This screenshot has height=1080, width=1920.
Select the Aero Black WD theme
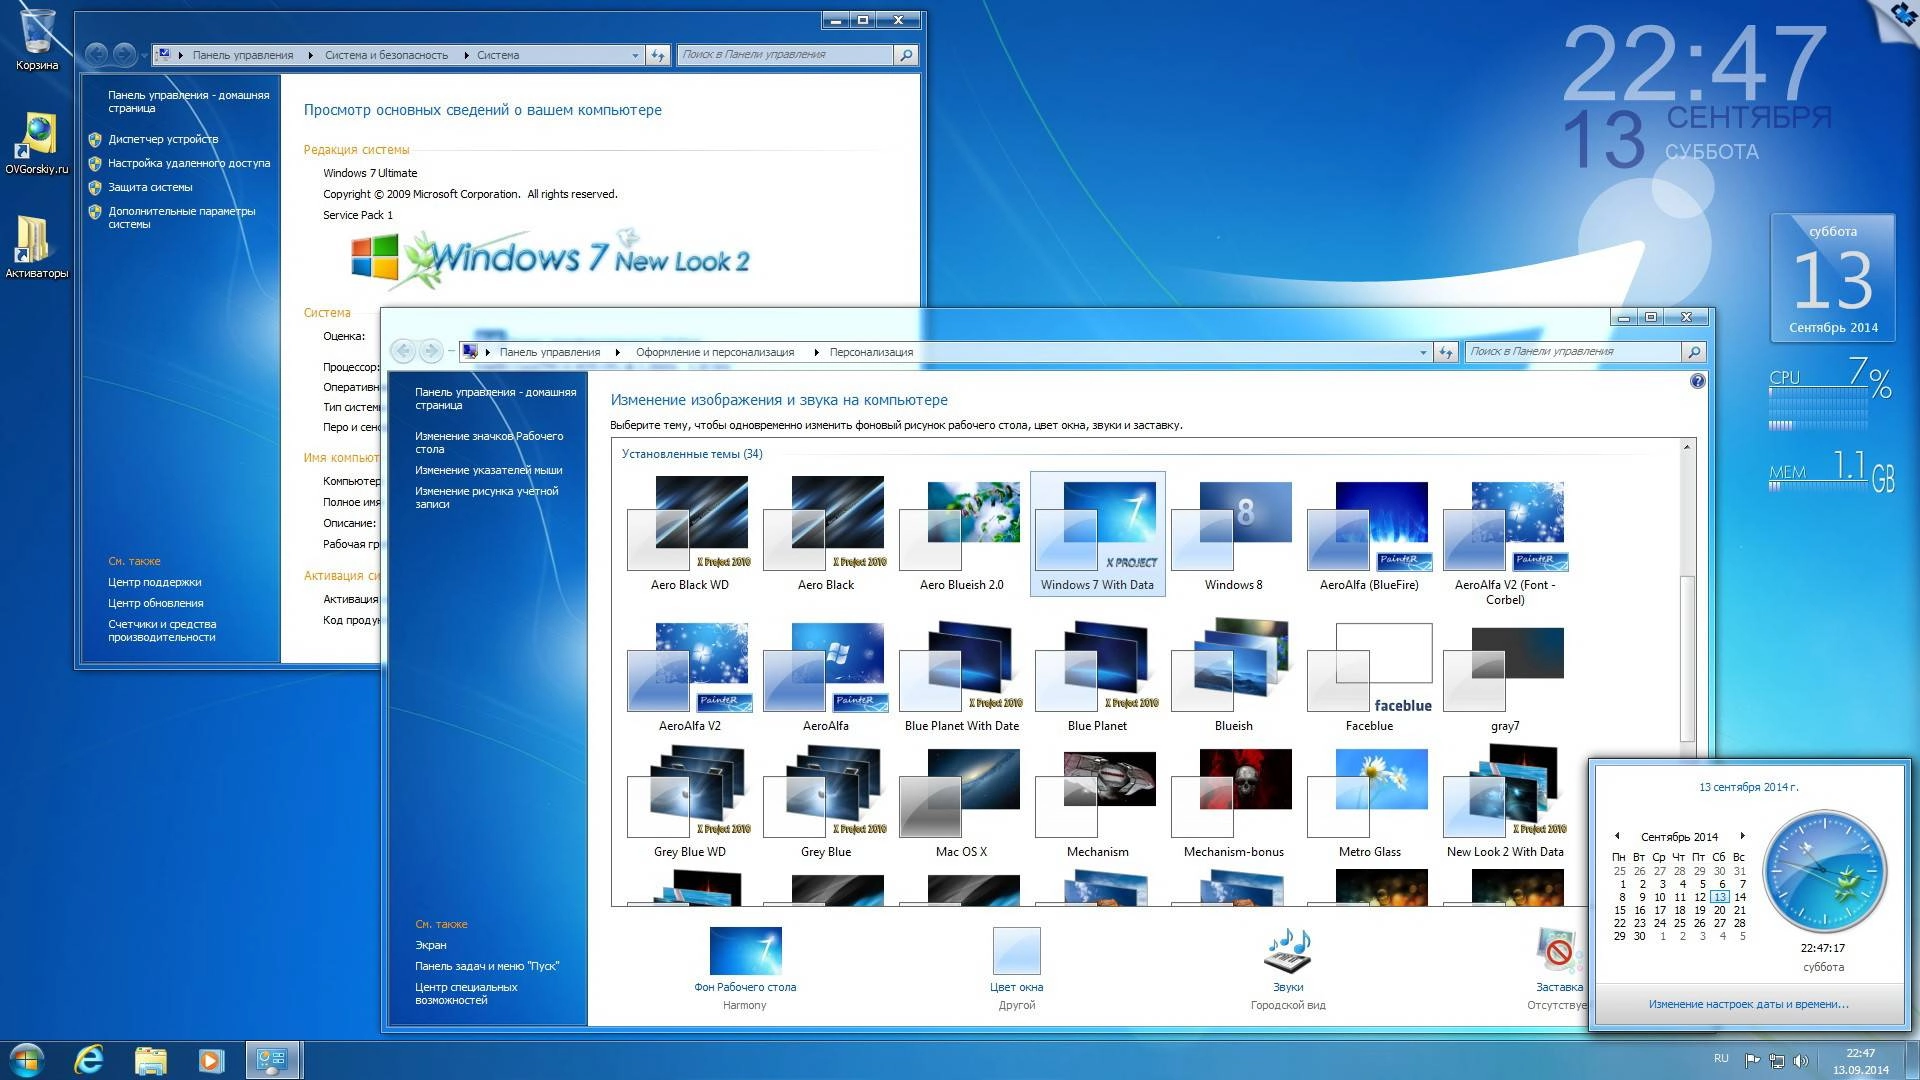tap(690, 534)
